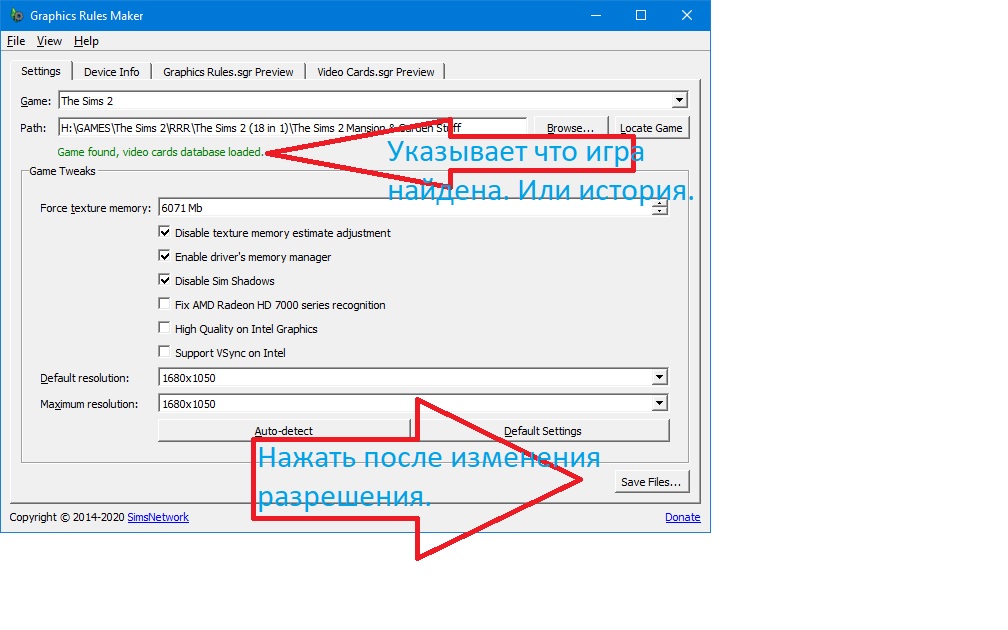Click the Graphics Rules Maker app icon
The image size is (1008, 630).
[15, 16]
